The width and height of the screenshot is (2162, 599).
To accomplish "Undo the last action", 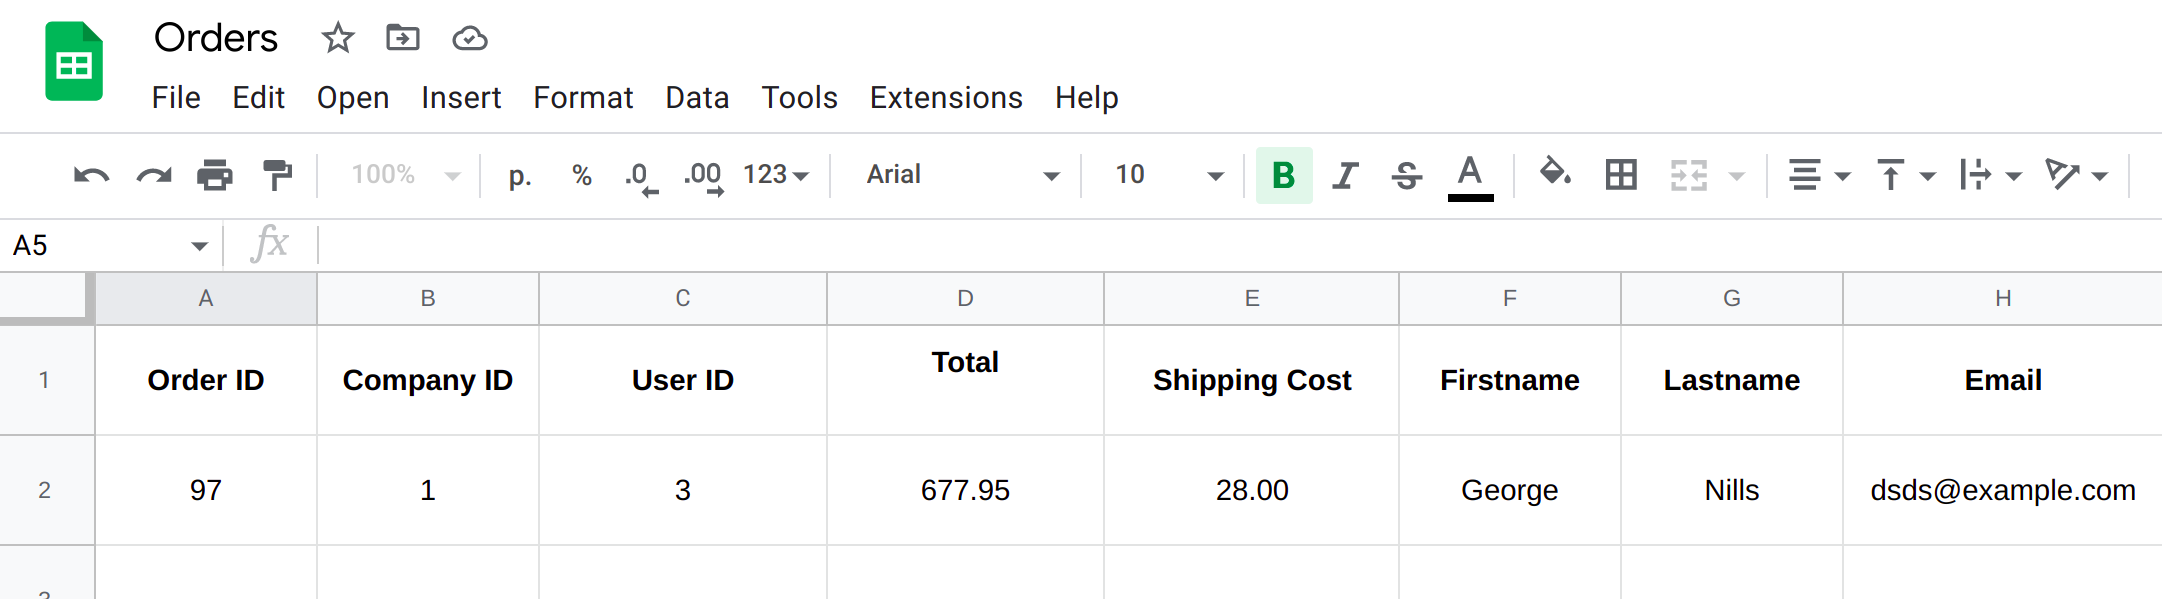I will click(92, 175).
